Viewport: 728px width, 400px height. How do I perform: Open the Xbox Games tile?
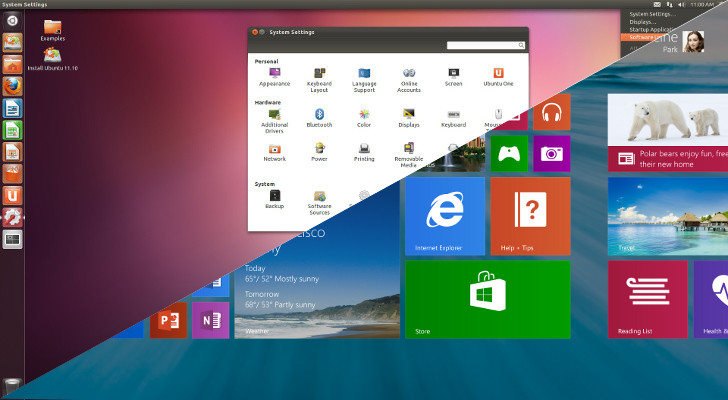[x=508, y=153]
